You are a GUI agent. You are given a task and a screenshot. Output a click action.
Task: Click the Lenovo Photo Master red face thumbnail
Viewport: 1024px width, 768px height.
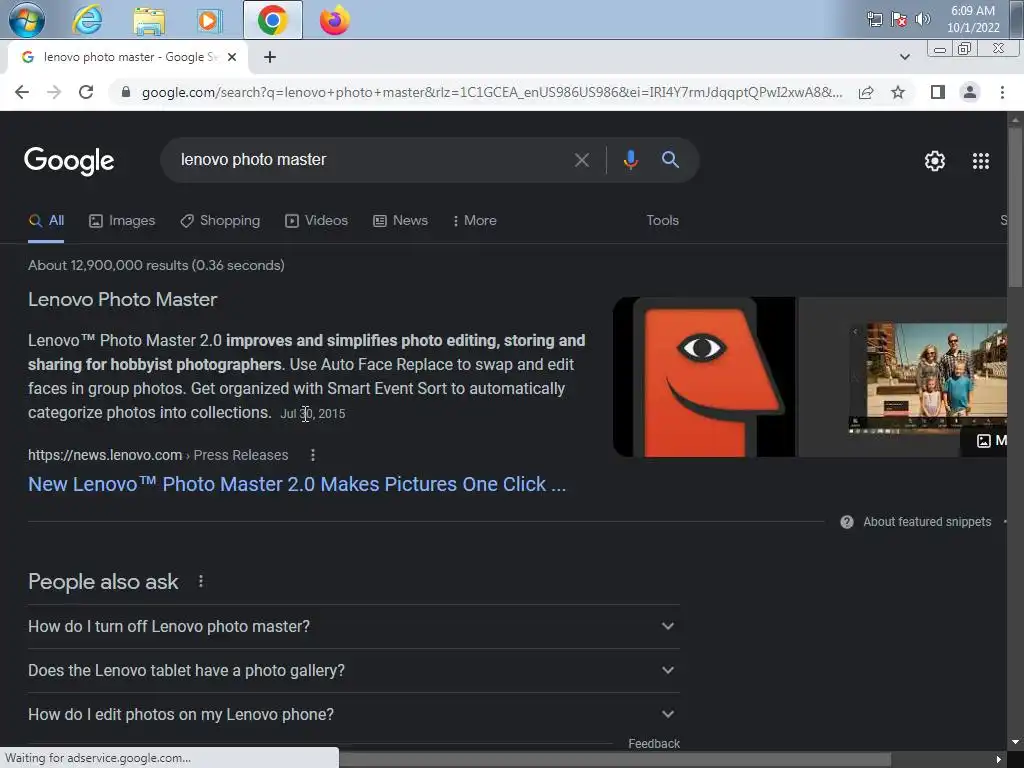(704, 377)
